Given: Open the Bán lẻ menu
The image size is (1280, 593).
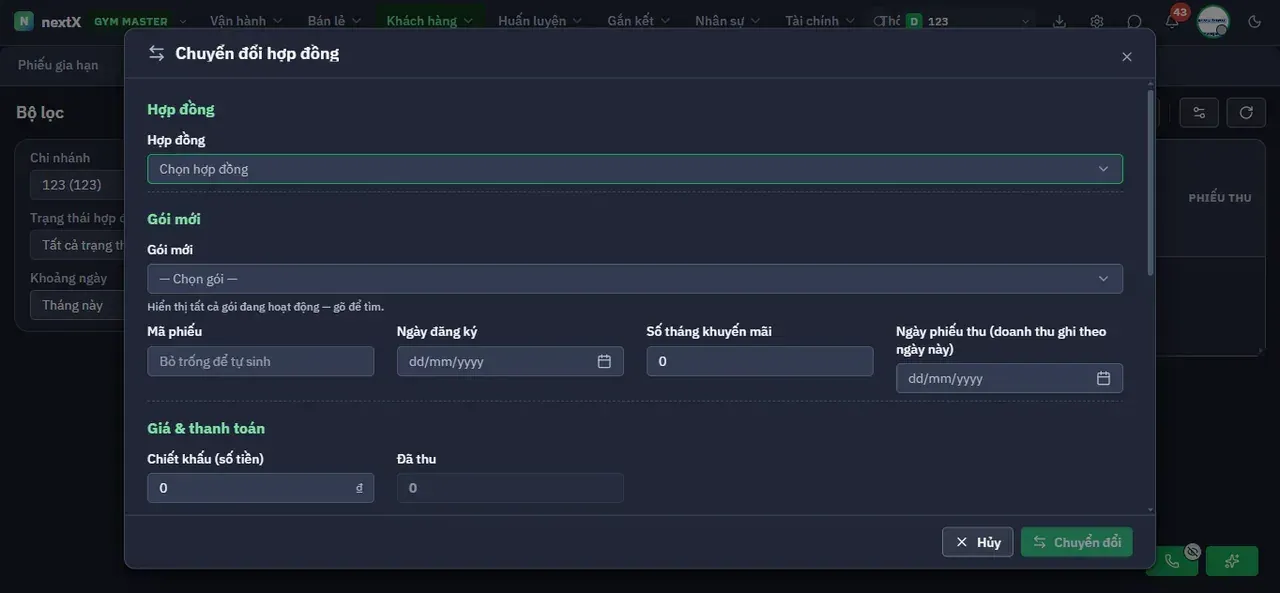Looking at the screenshot, I should click(333, 21).
